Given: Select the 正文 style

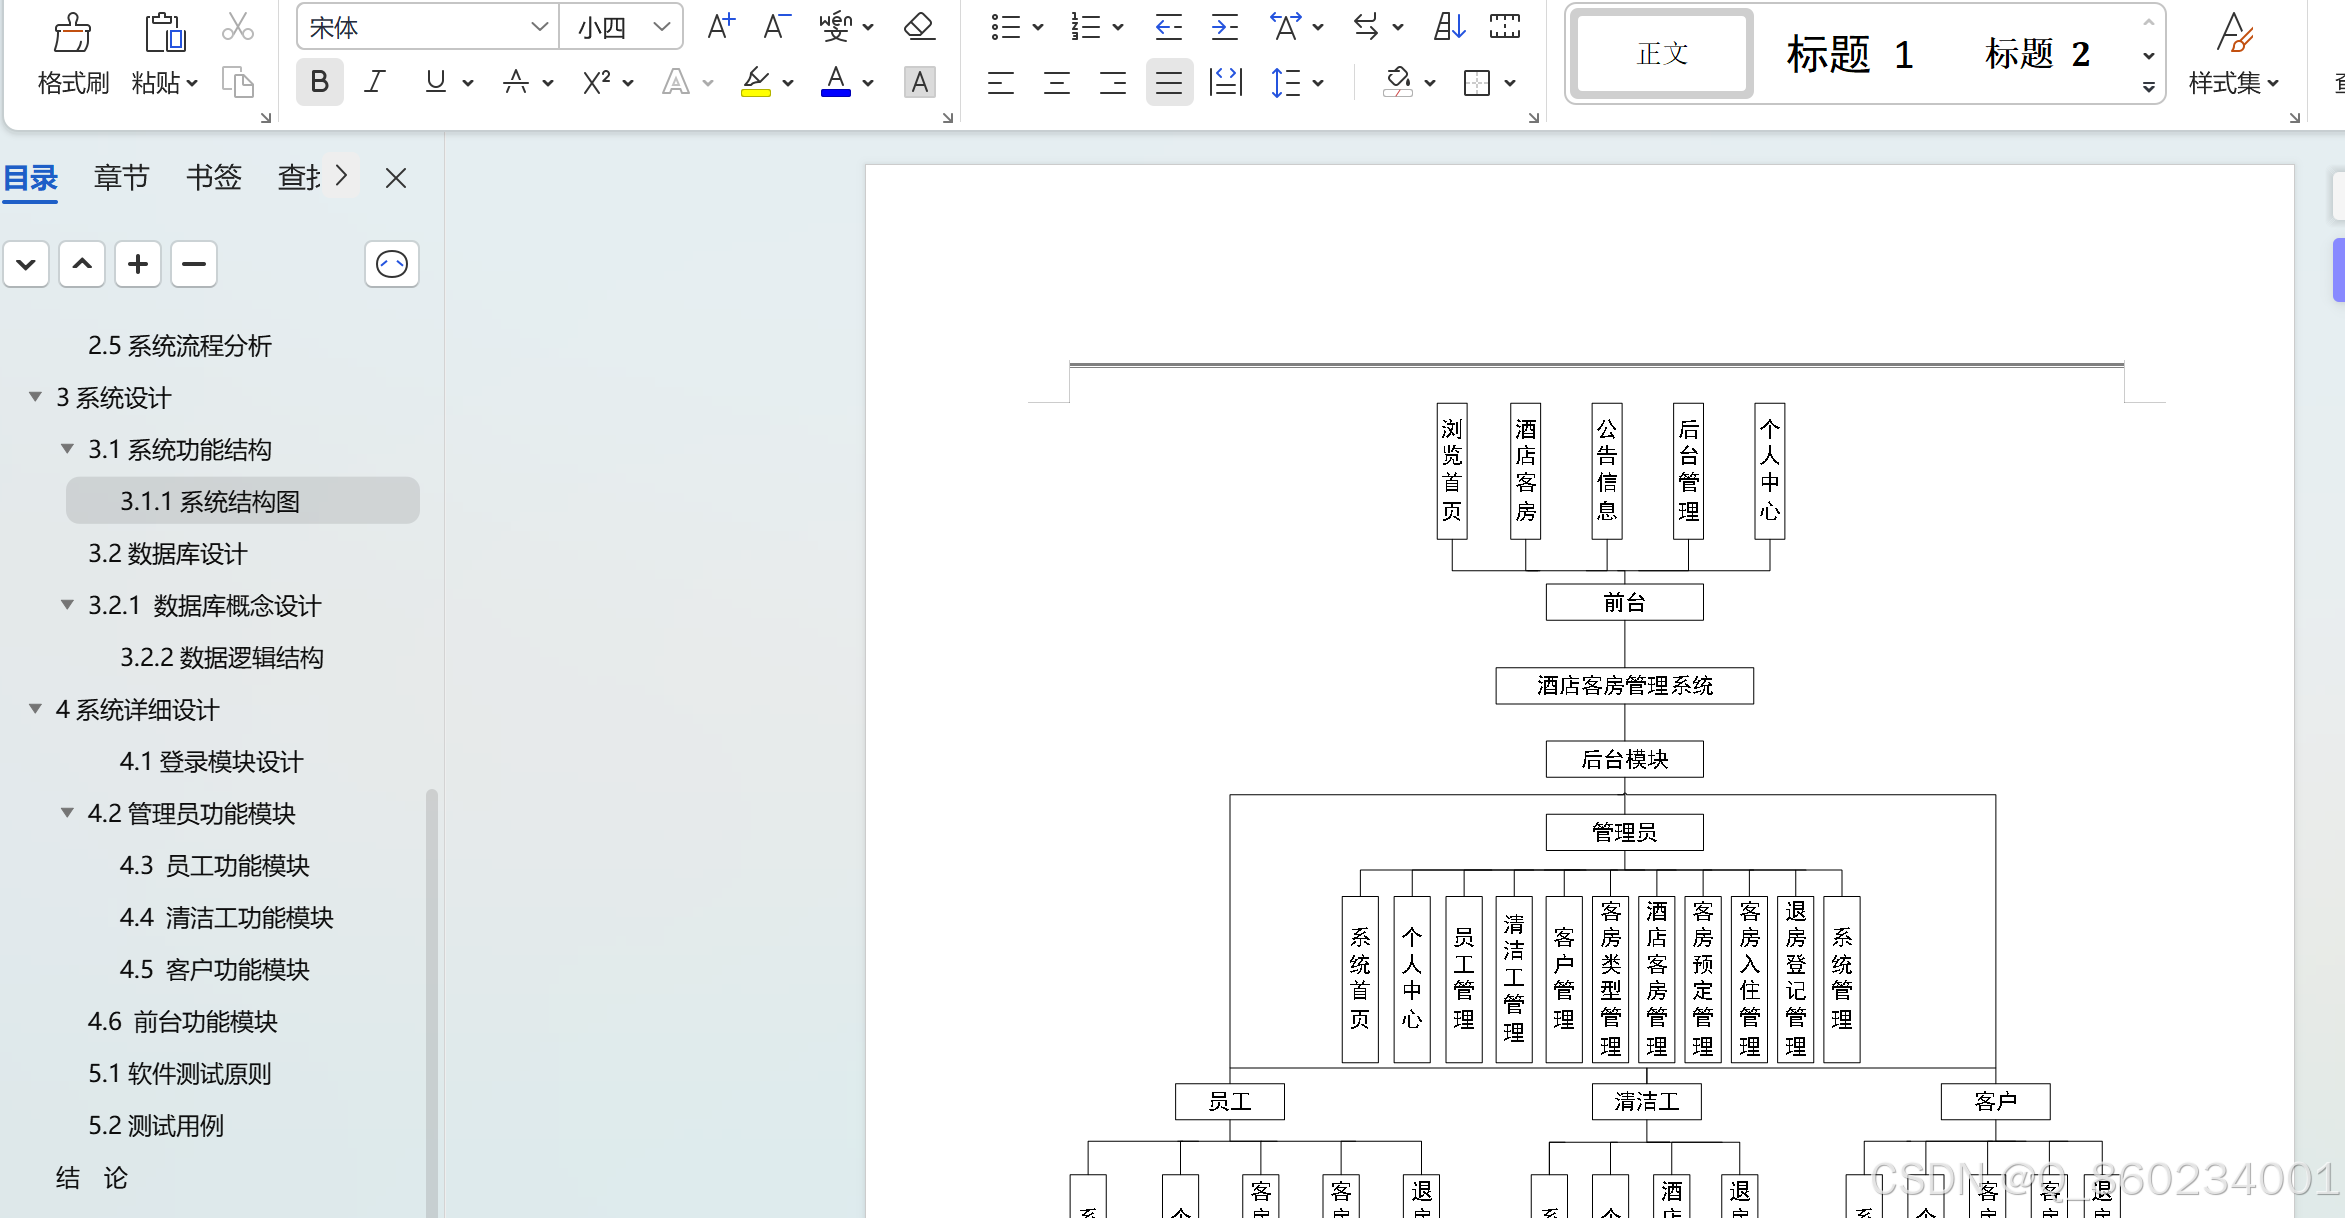Looking at the screenshot, I should [x=1662, y=54].
